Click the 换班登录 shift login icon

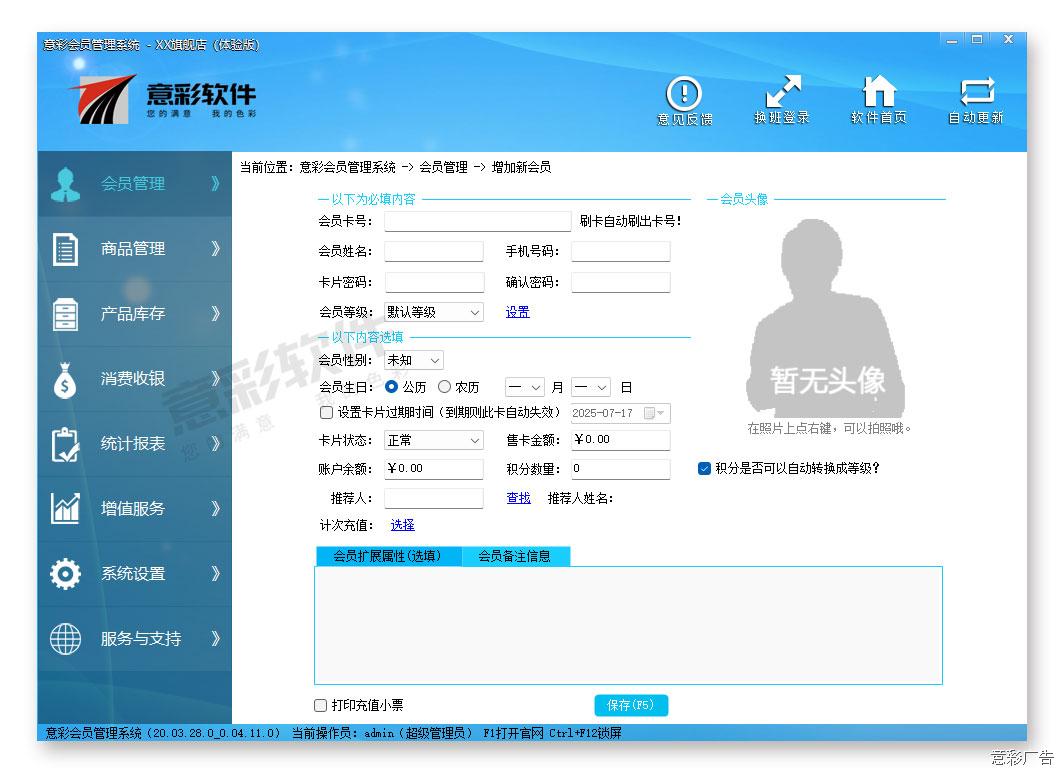click(x=782, y=96)
